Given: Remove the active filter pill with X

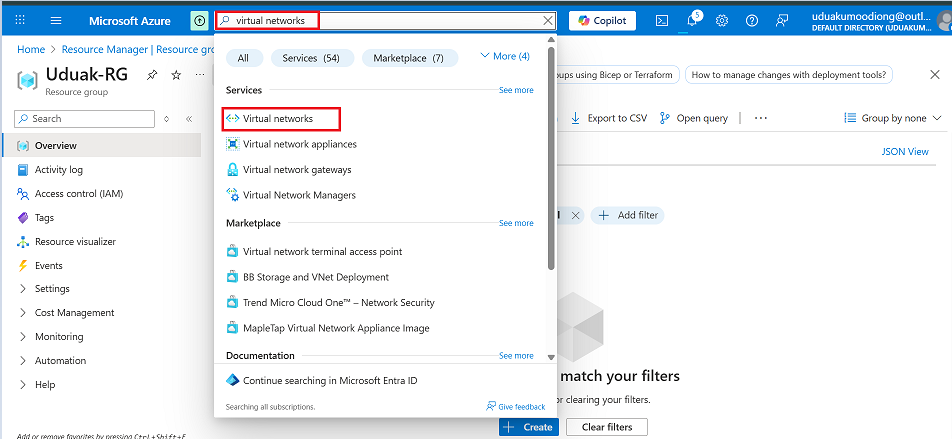Looking at the screenshot, I should click(576, 215).
